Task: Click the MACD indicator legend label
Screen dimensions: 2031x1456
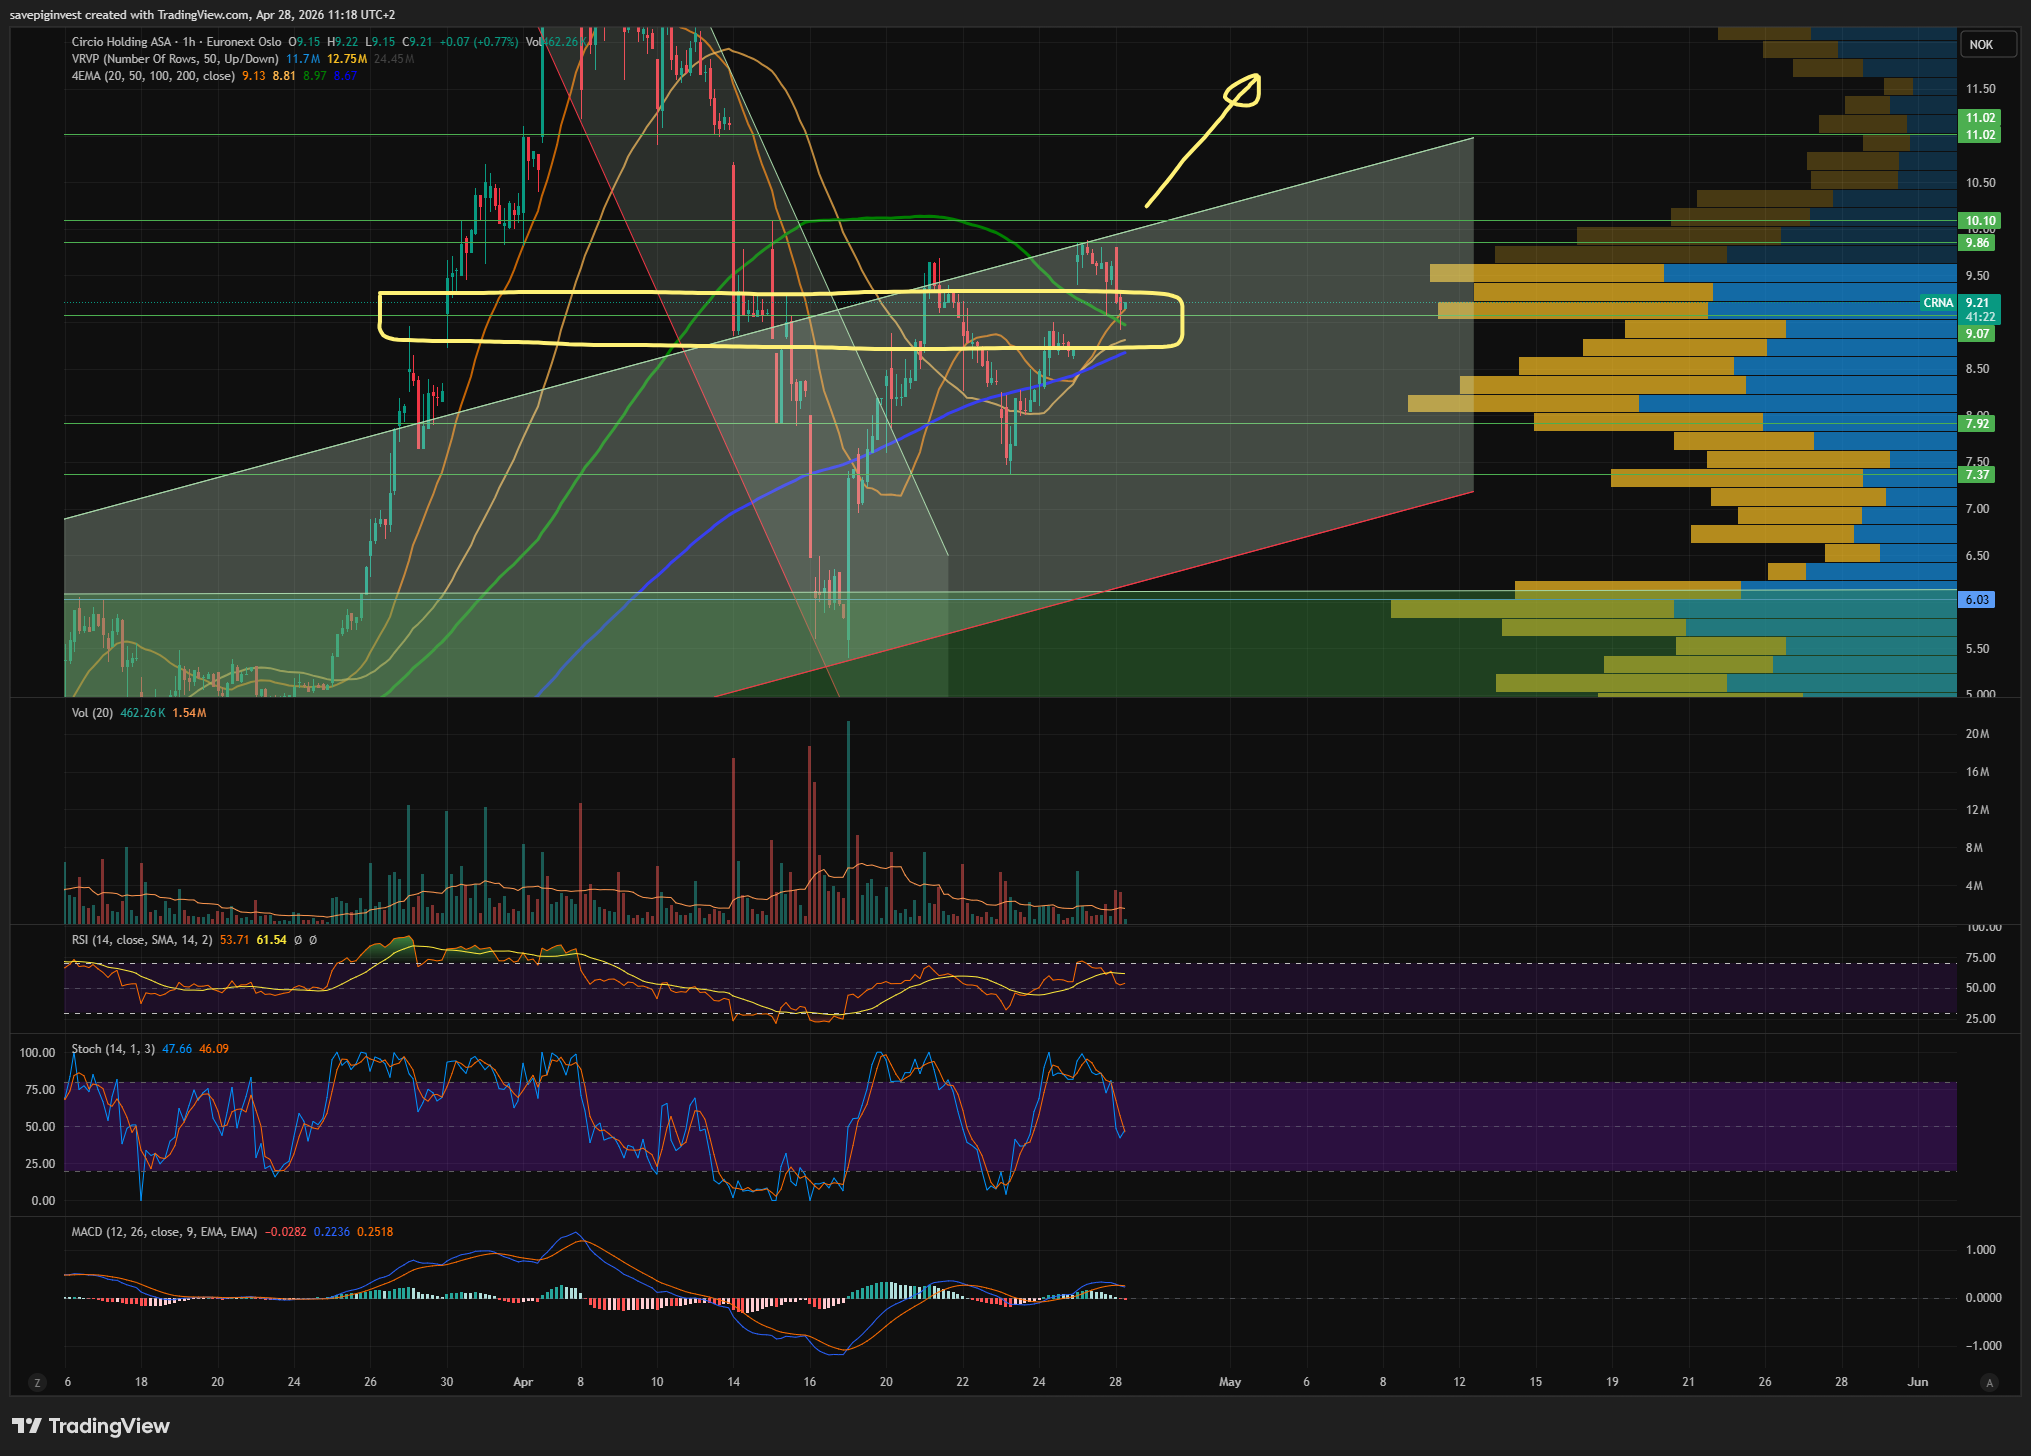Action: click(163, 1232)
